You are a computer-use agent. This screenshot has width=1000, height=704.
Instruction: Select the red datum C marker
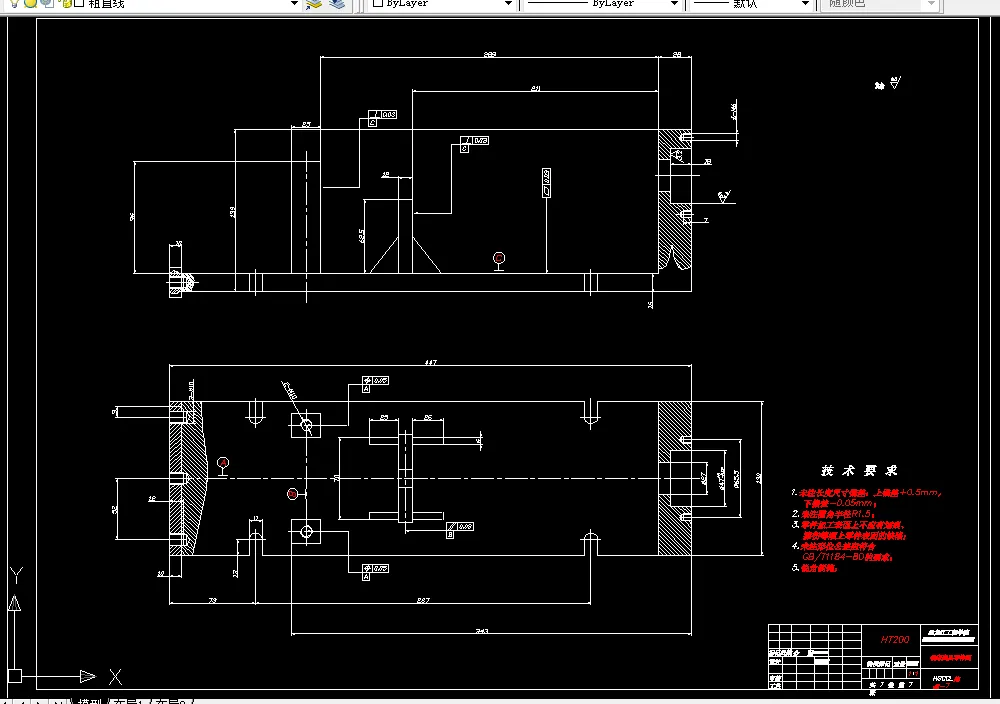499,258
